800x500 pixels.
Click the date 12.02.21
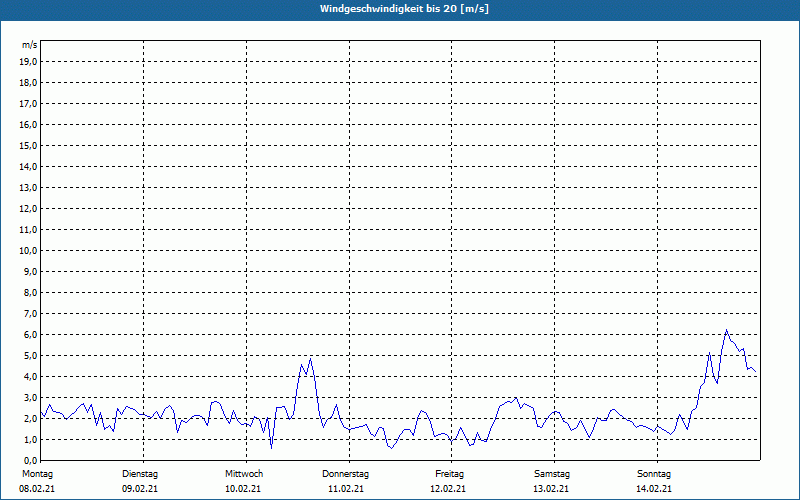448,489
